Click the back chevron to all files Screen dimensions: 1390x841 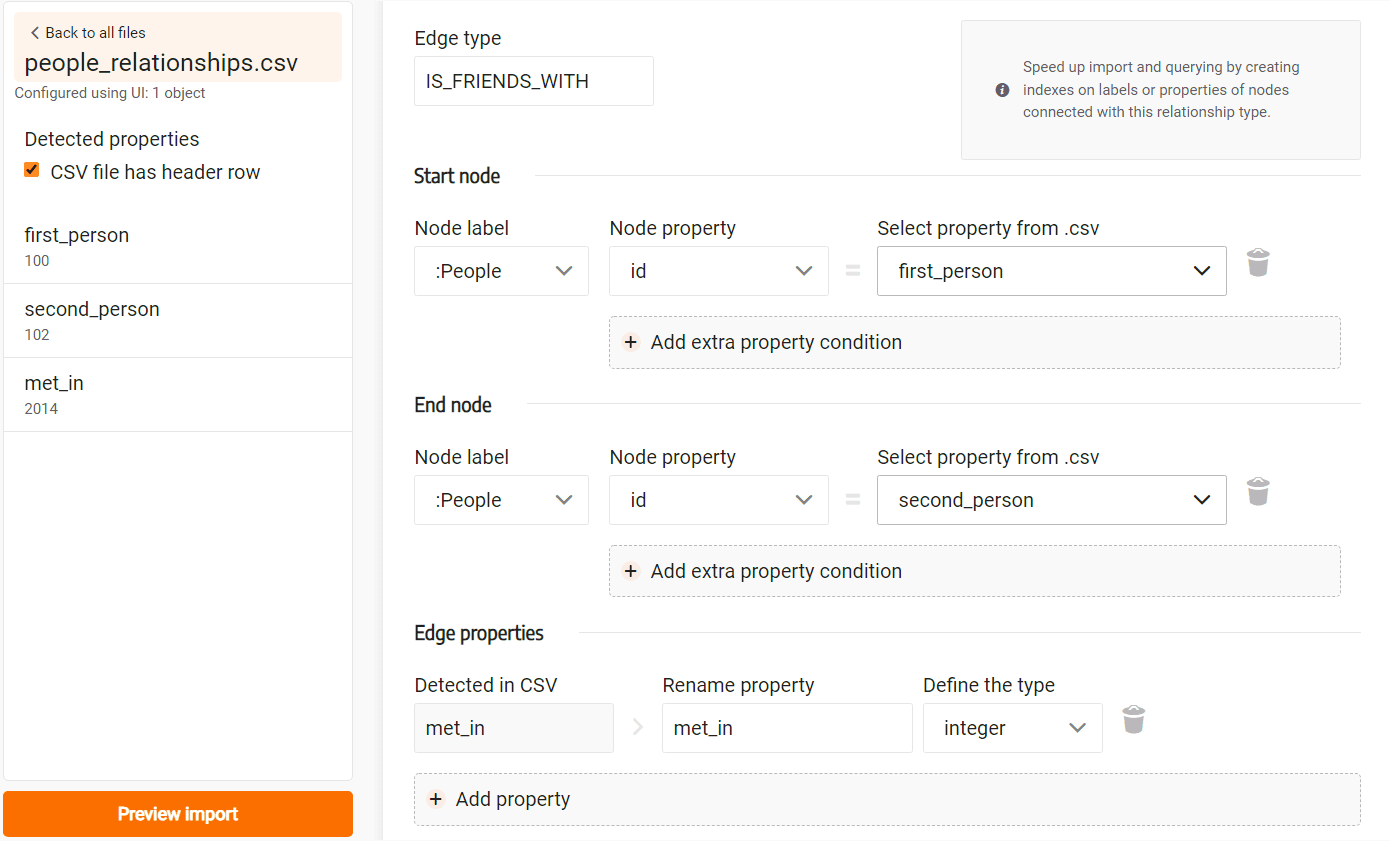click(35, 33)
